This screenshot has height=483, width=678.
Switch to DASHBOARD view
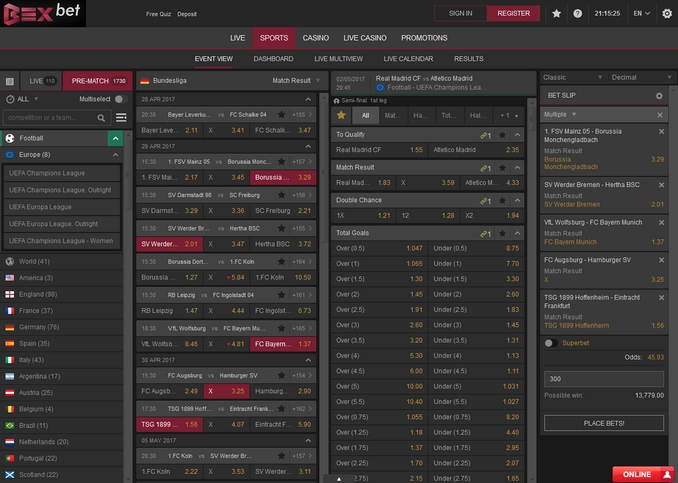pyautogui.click(x=273, y=59)
